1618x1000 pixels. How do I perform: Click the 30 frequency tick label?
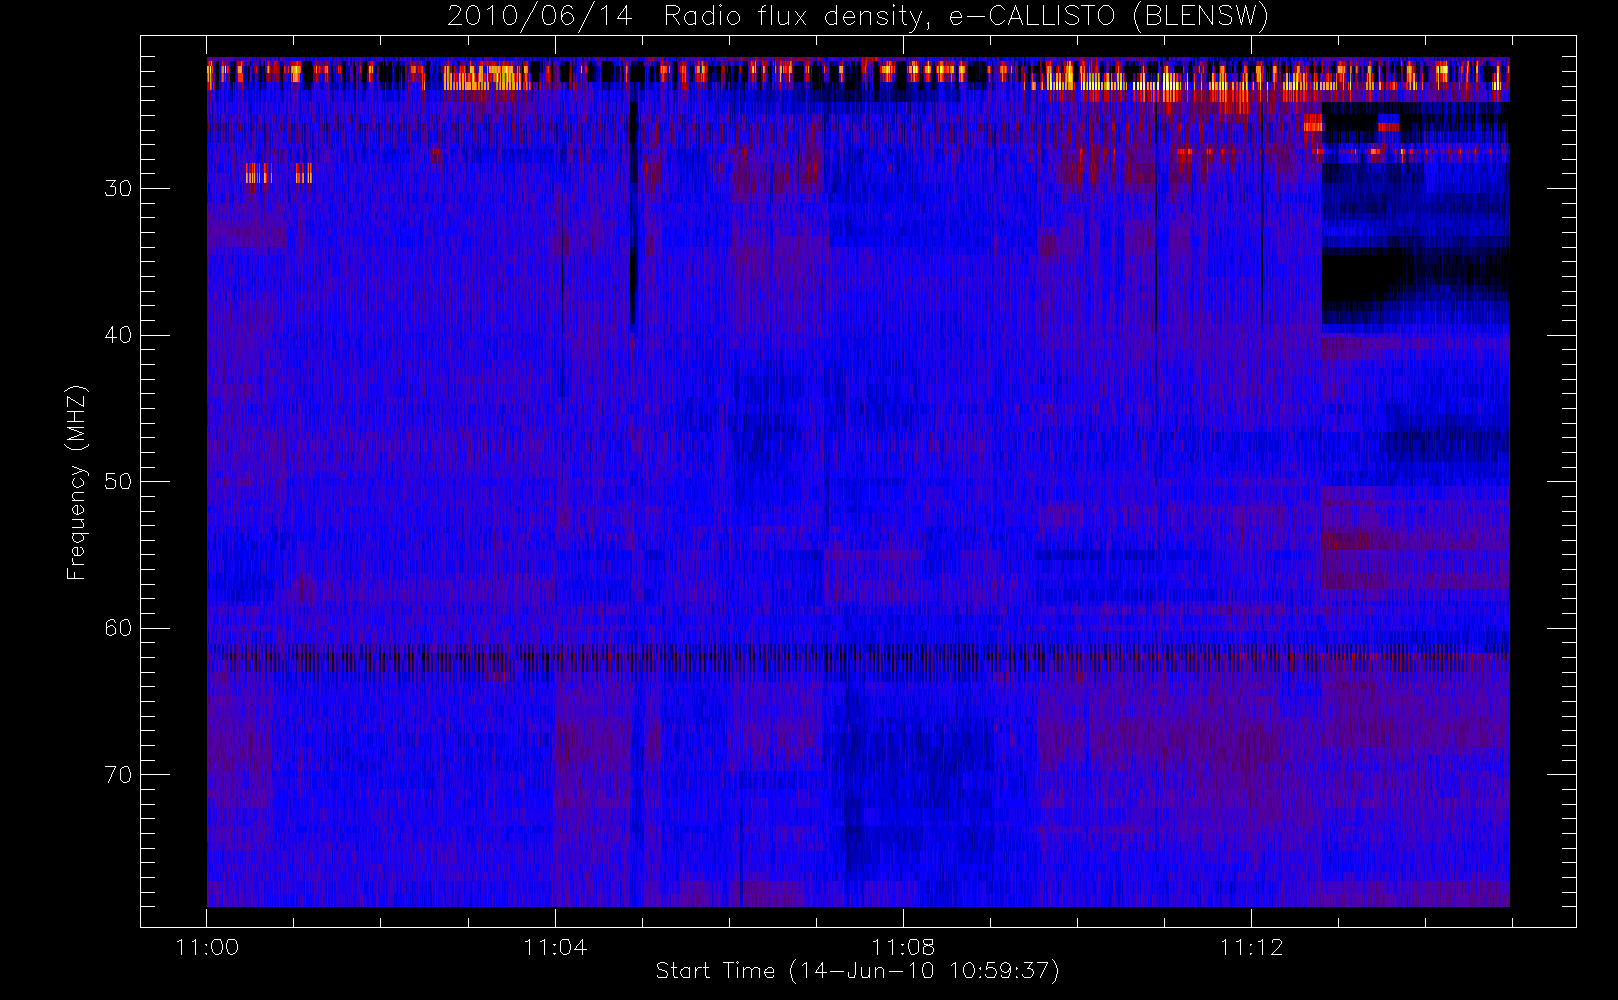point(118,189)
